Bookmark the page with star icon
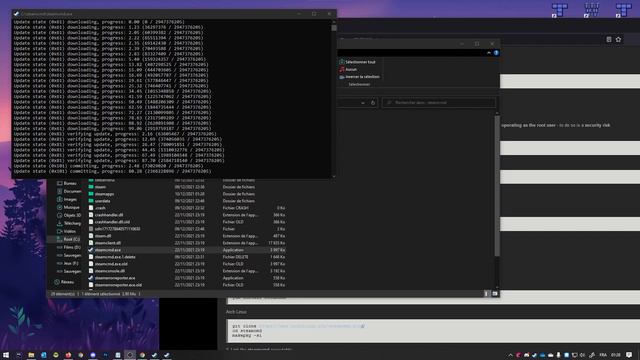Viewport: 640px width, 360px height. point(618,40)
